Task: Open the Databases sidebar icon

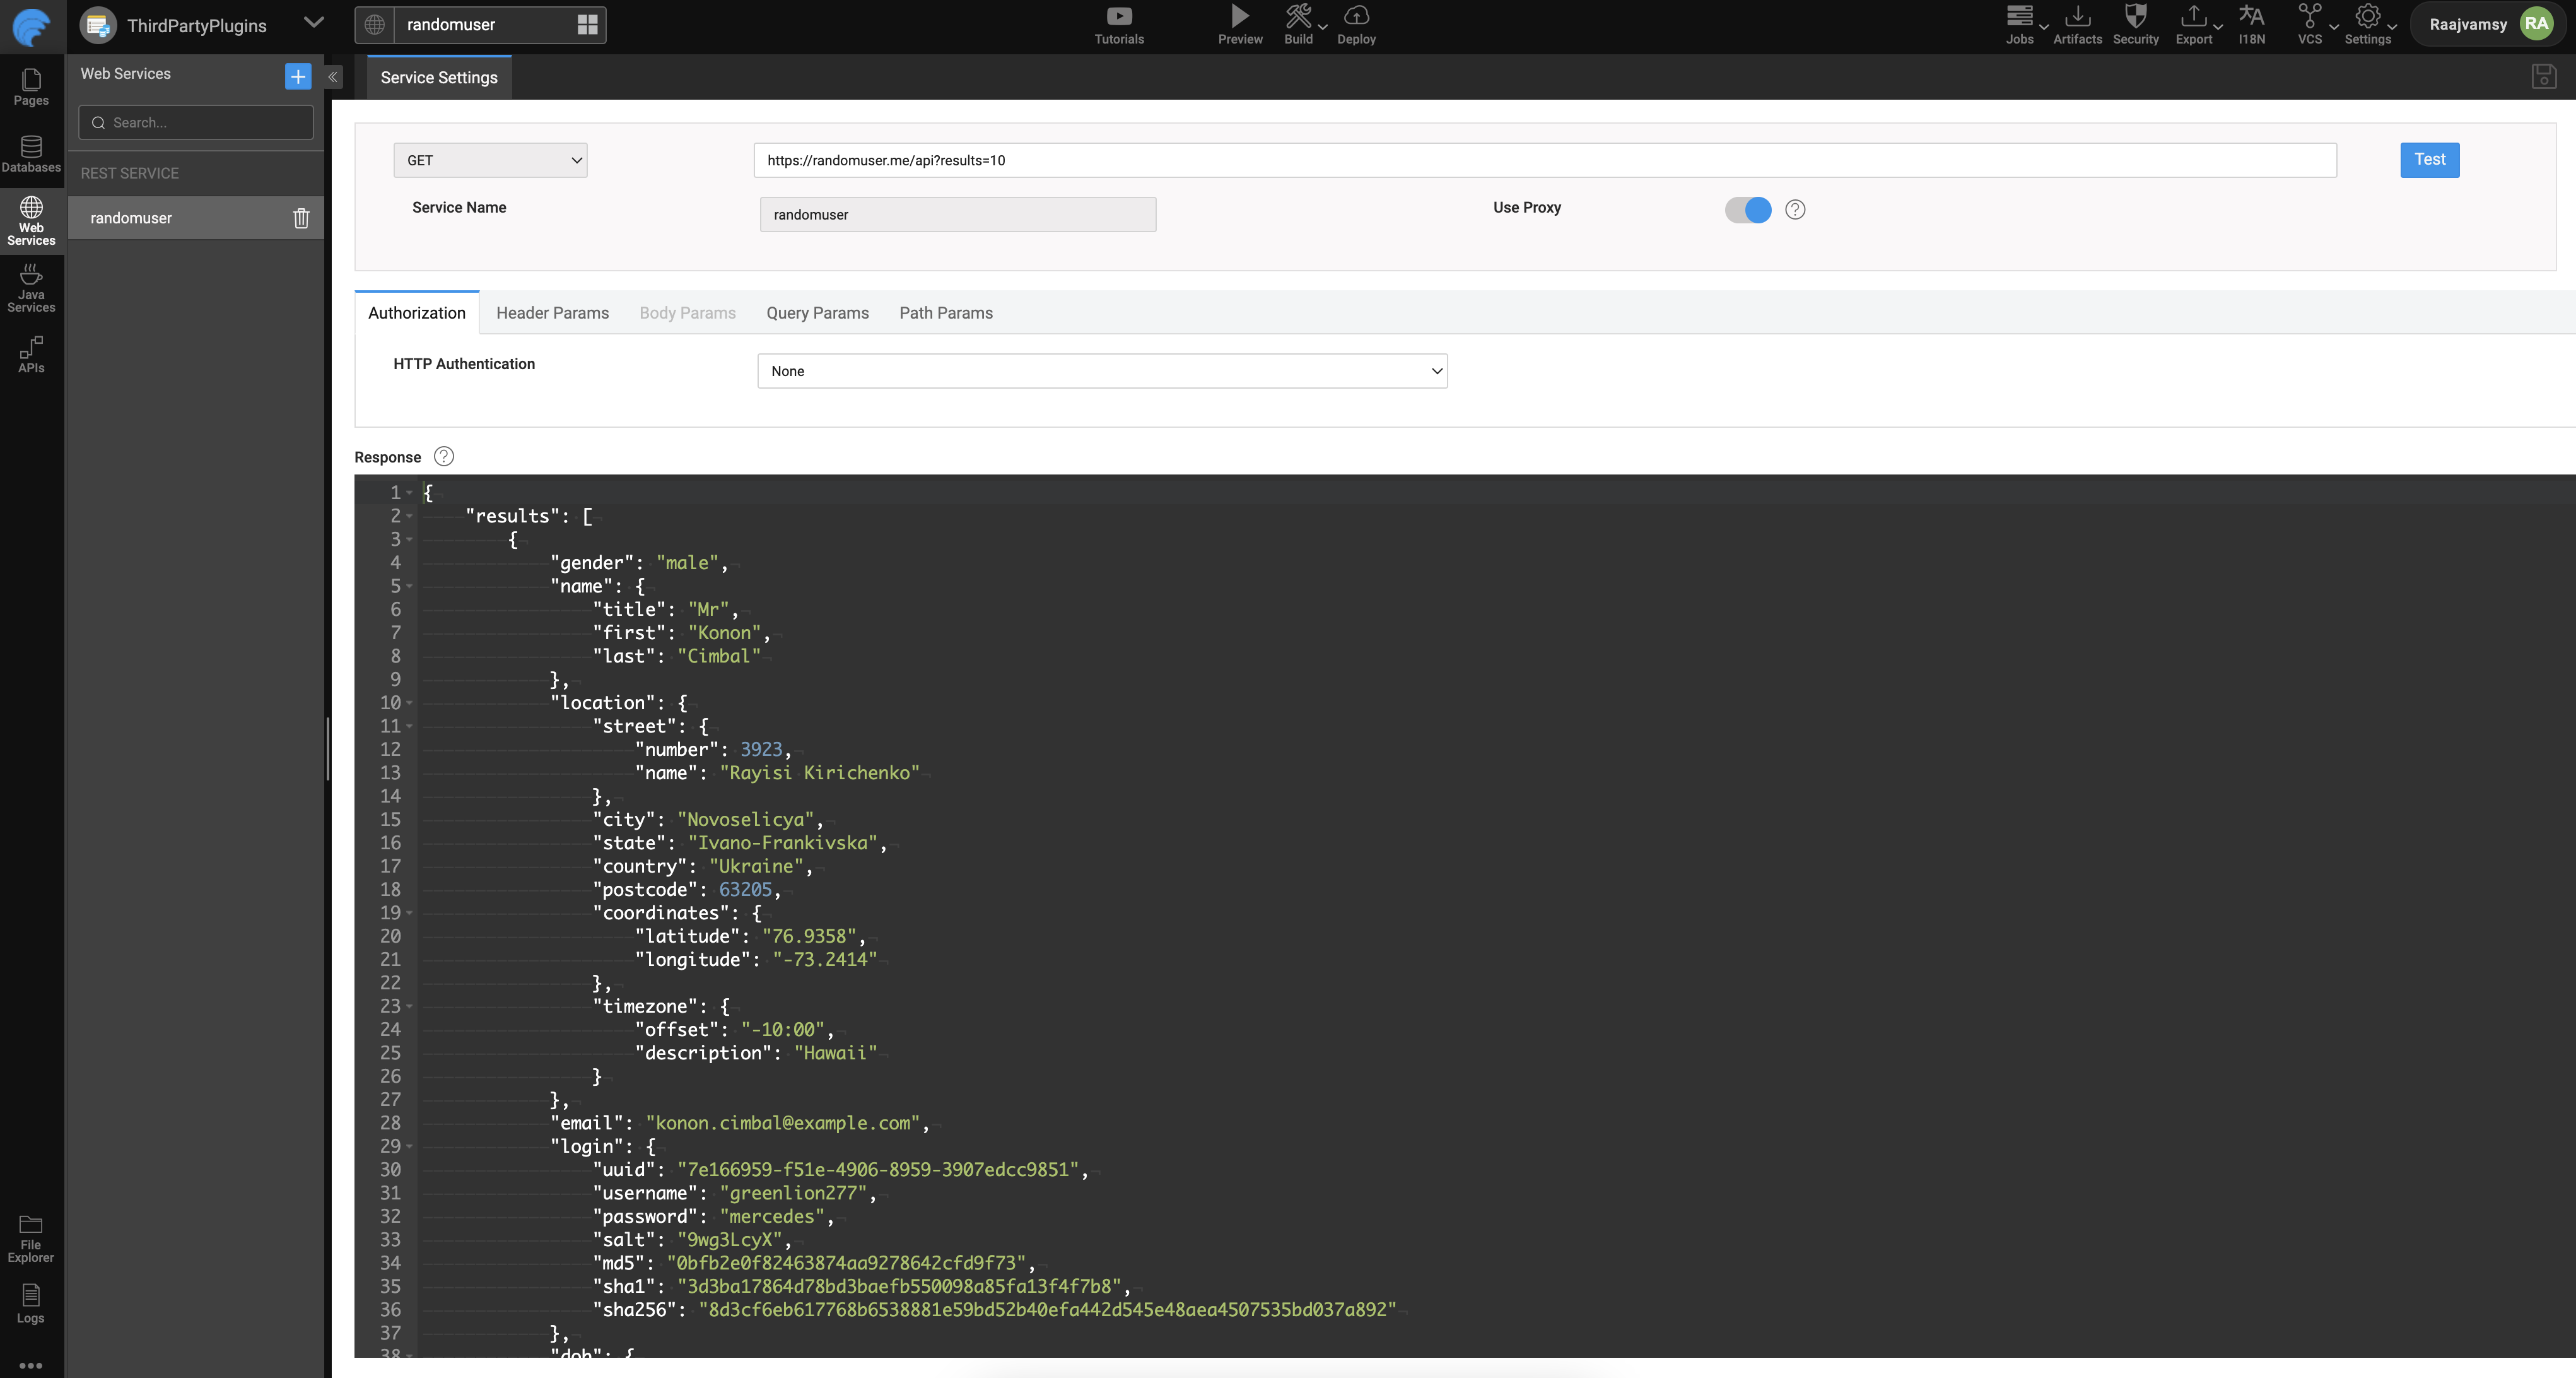Action: (31, 154)
